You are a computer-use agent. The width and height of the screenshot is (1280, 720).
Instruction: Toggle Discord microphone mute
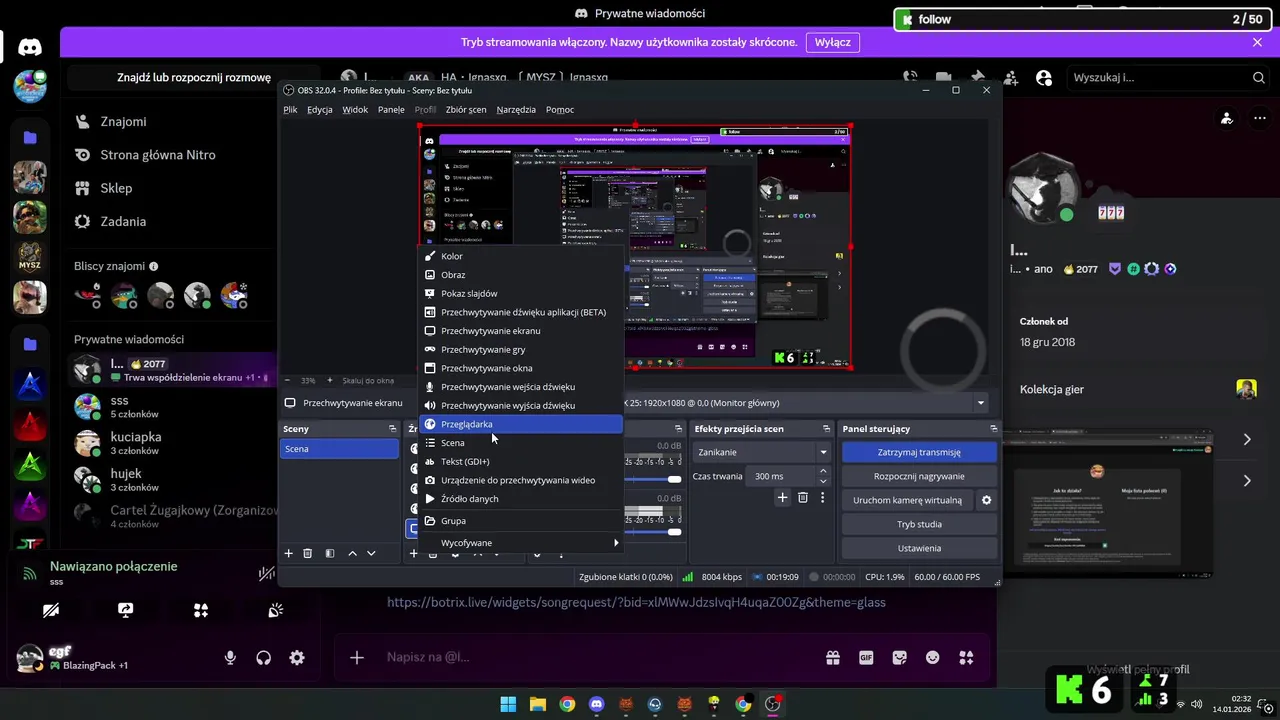click(230, 657)
